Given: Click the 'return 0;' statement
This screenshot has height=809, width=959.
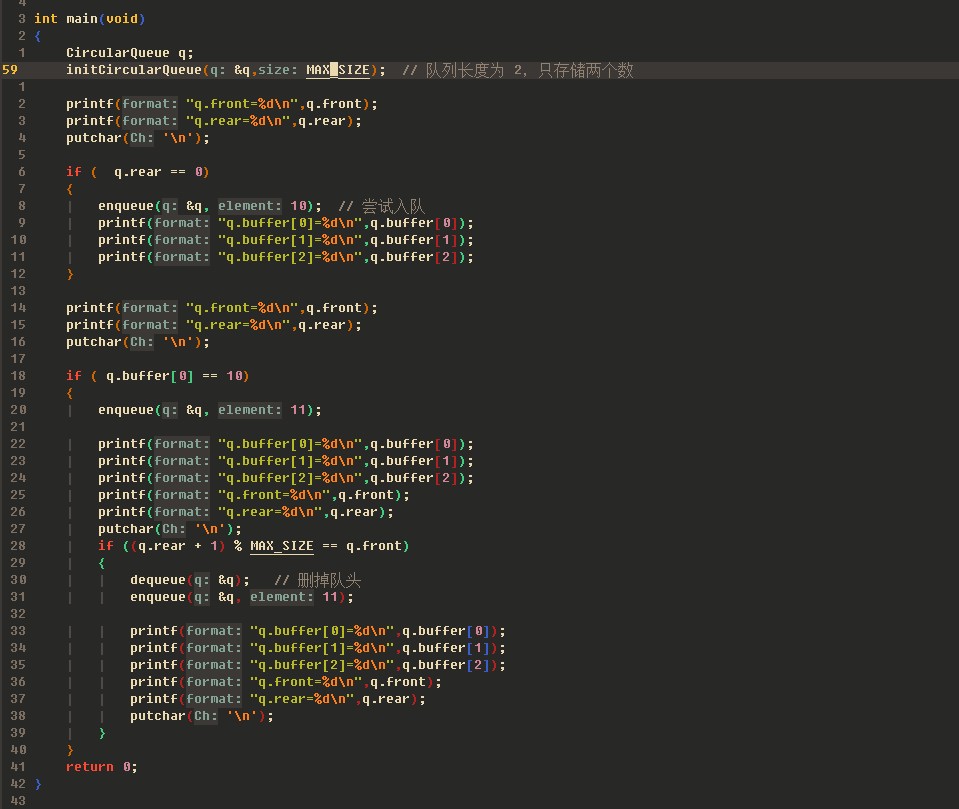Looking at the screenshot, I should point(102,767).
